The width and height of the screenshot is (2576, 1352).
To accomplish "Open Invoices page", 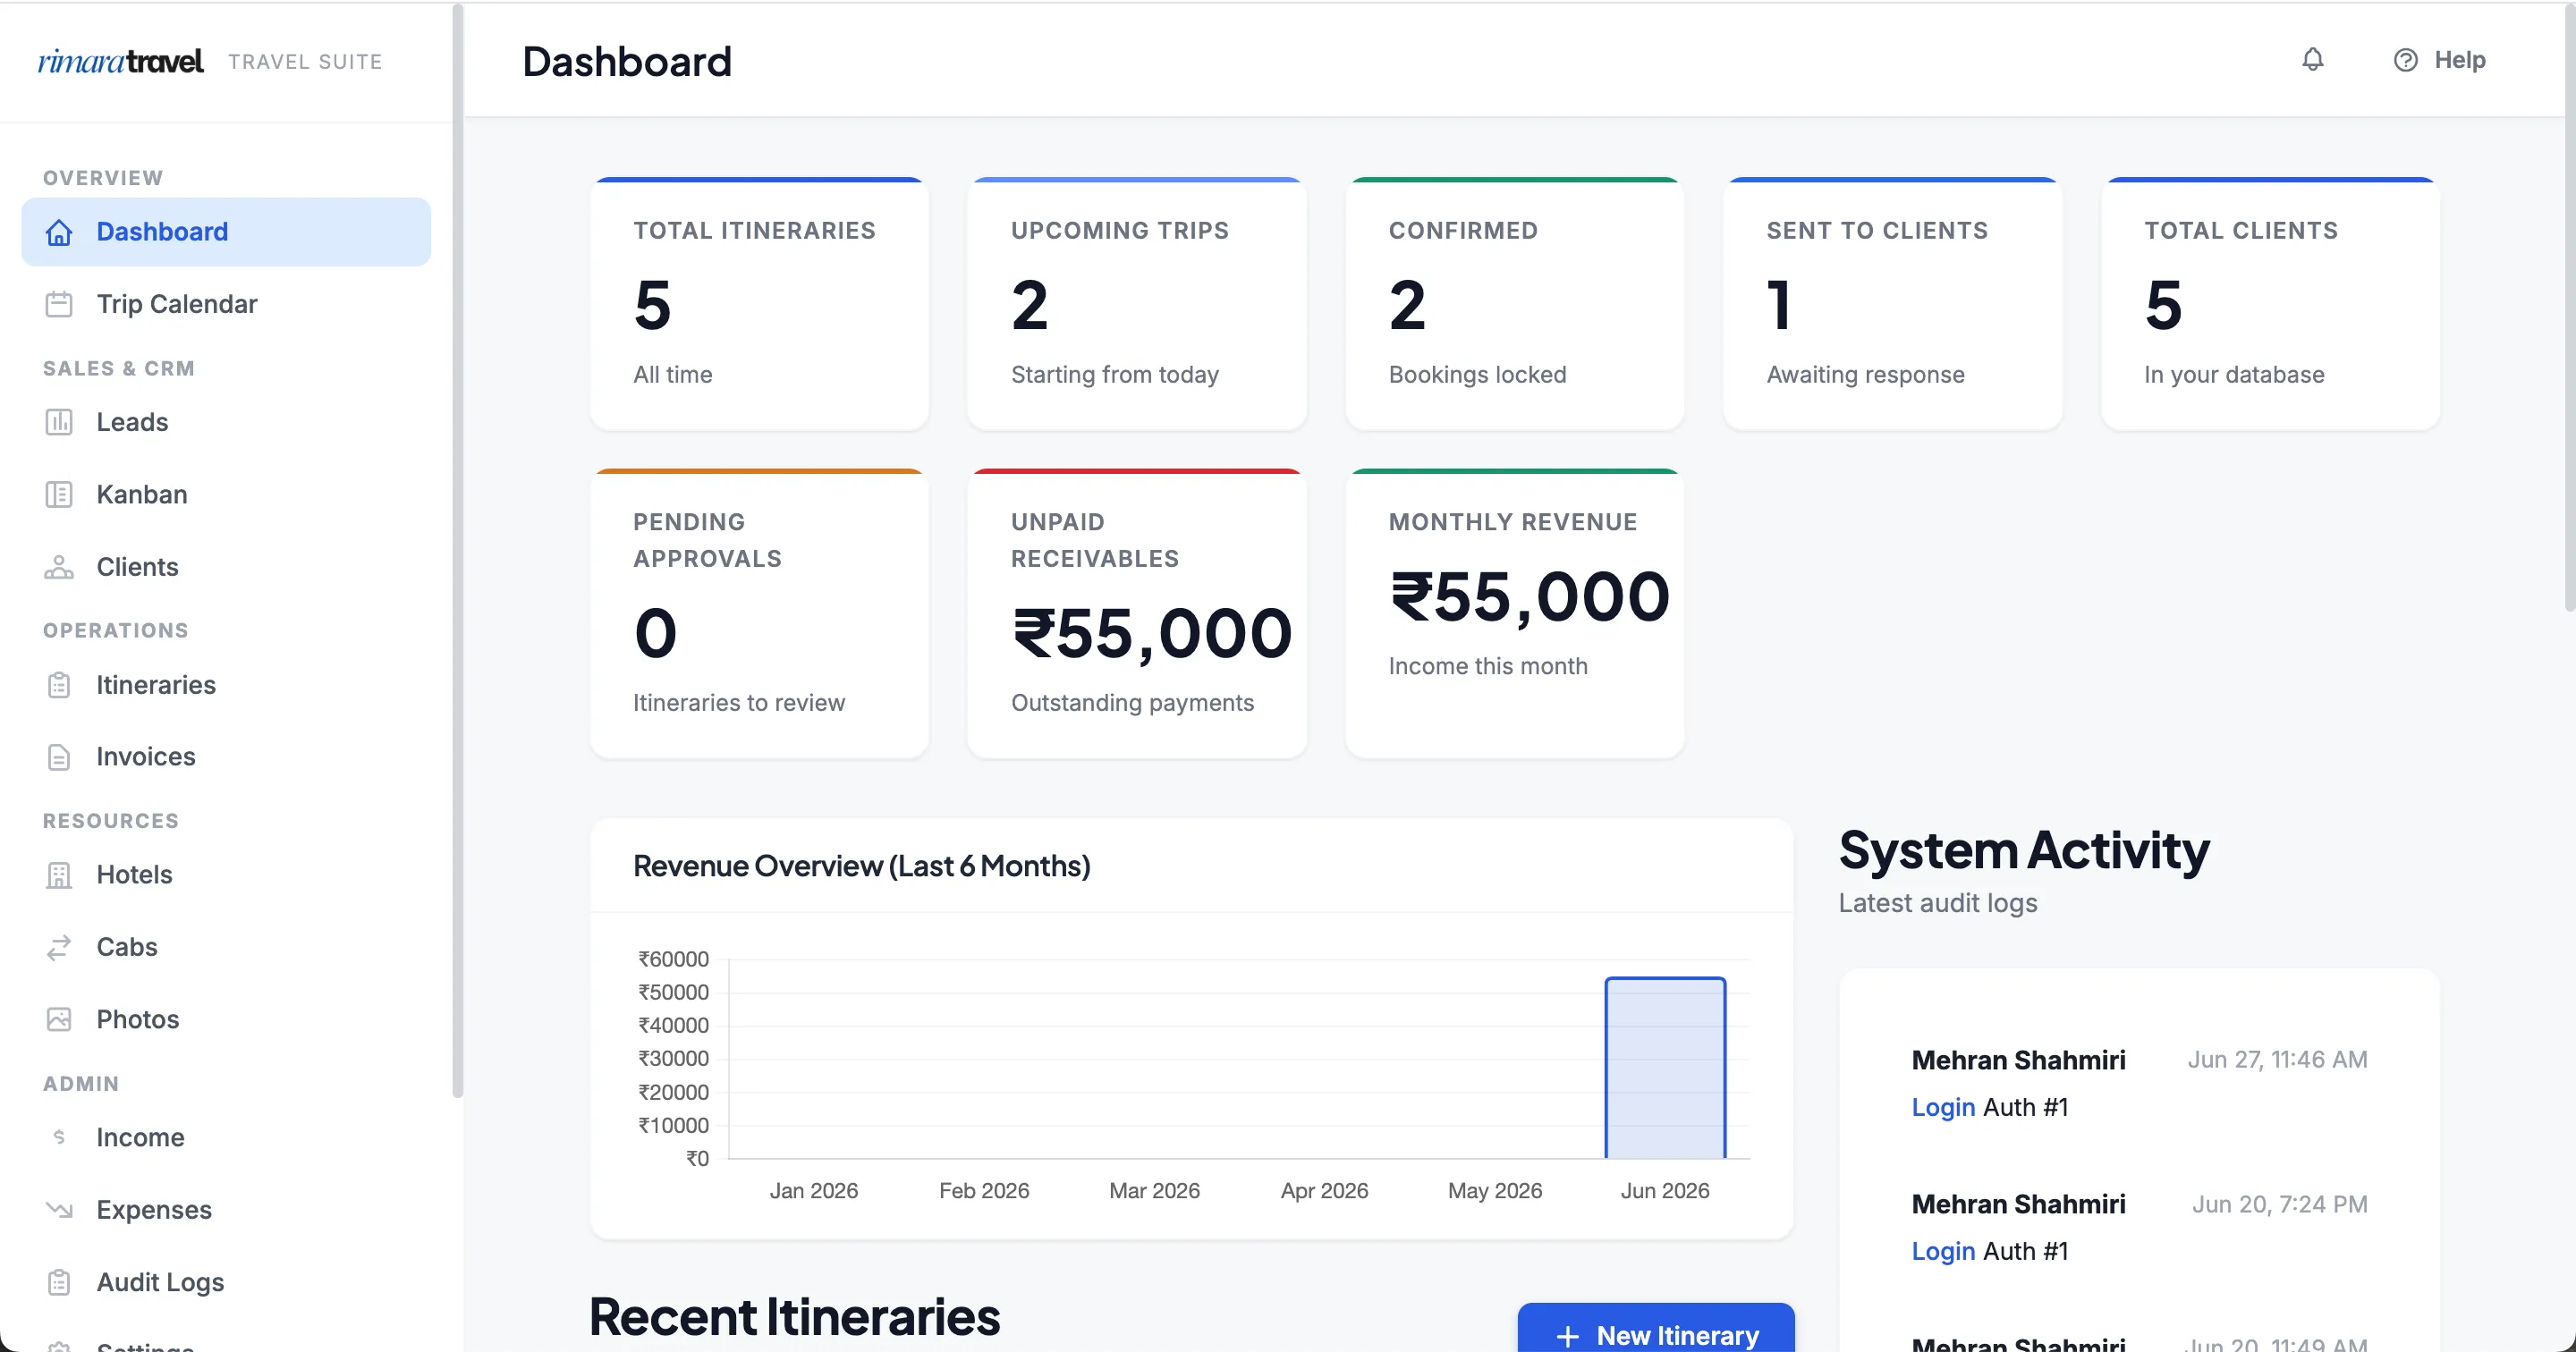I will tap(226, 757).
